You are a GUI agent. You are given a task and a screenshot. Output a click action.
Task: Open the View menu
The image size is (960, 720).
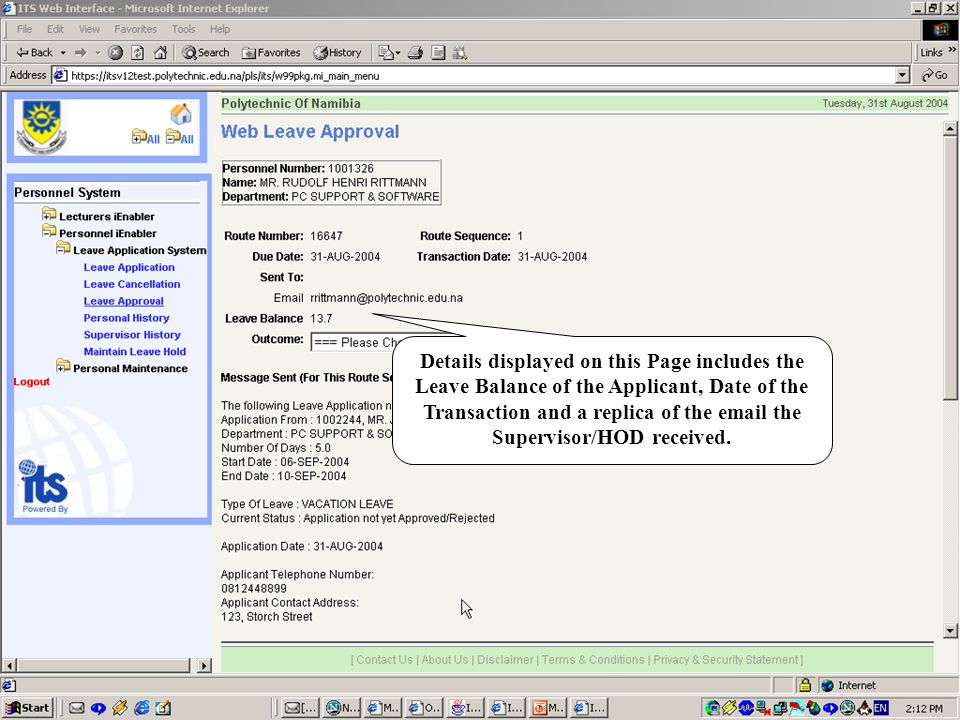point(89,29)
